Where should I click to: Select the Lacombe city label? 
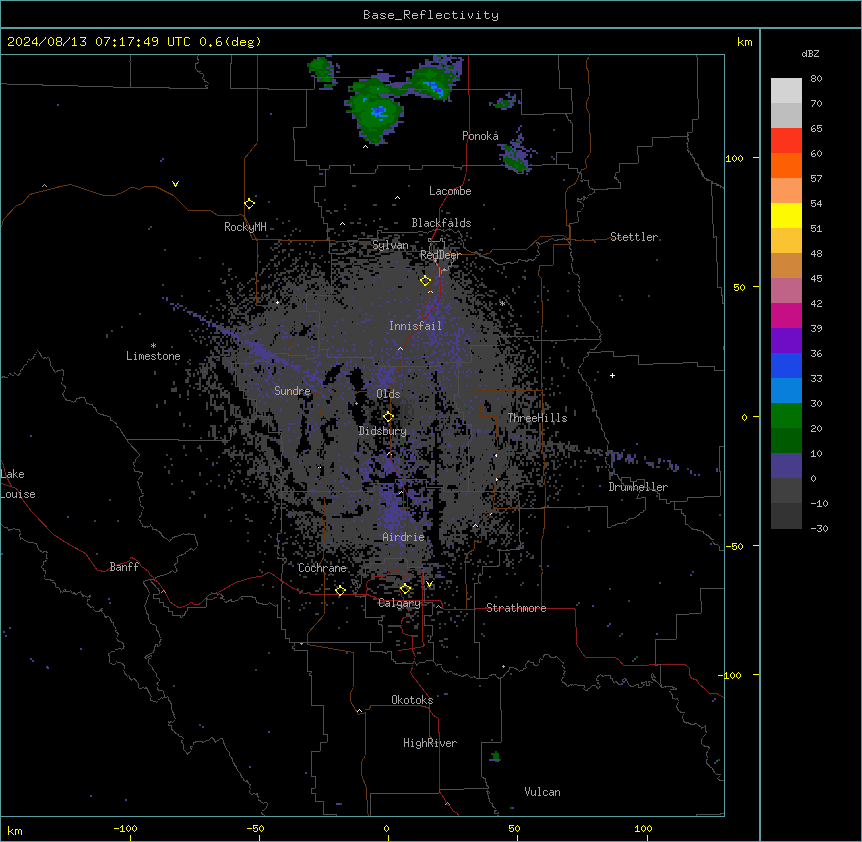click(x=450, y=191)
